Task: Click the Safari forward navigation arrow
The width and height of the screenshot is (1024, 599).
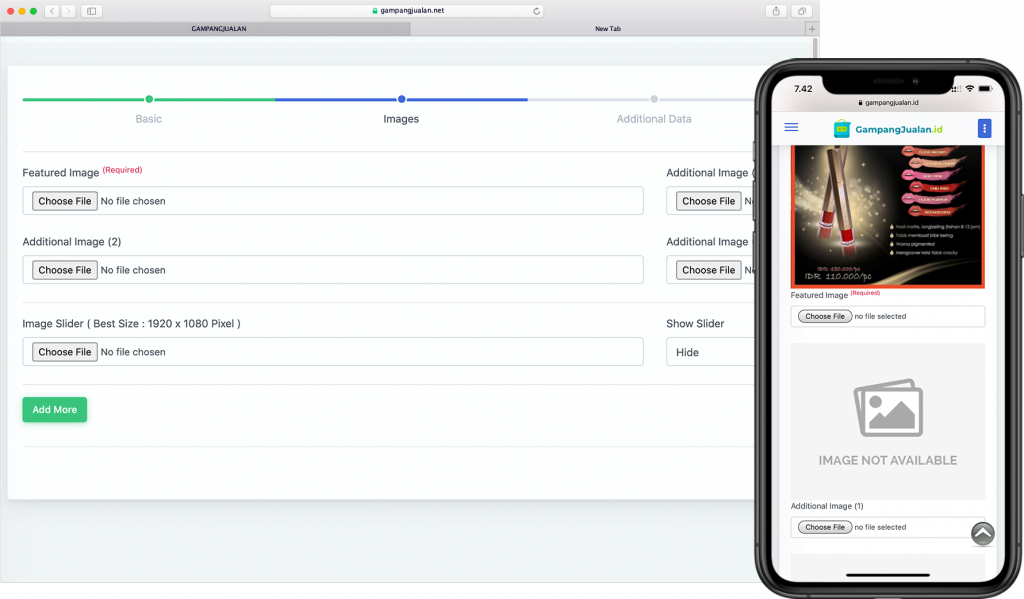Action: [68, 11]
